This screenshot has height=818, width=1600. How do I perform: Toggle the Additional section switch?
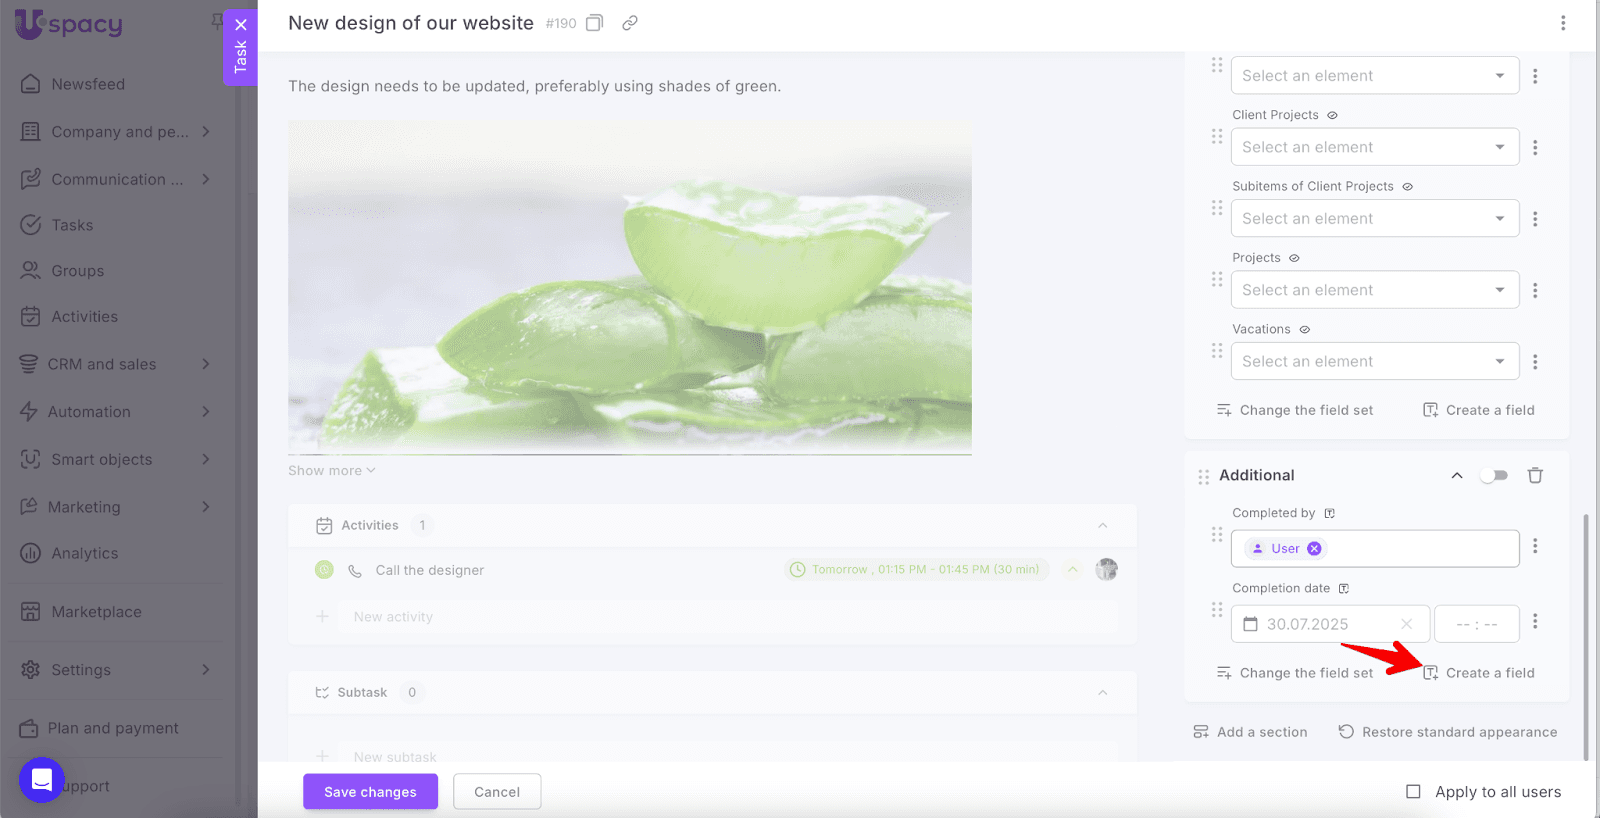pyautogui.click(x=1494, y=475)
